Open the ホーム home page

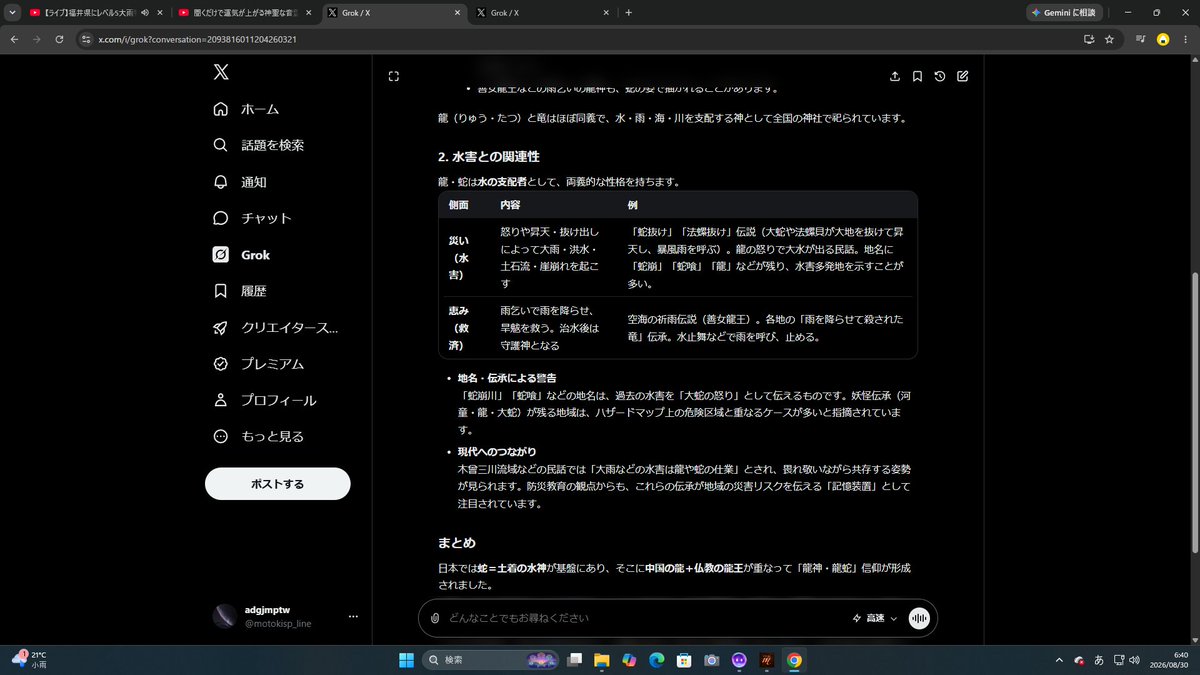pos(246,109)
